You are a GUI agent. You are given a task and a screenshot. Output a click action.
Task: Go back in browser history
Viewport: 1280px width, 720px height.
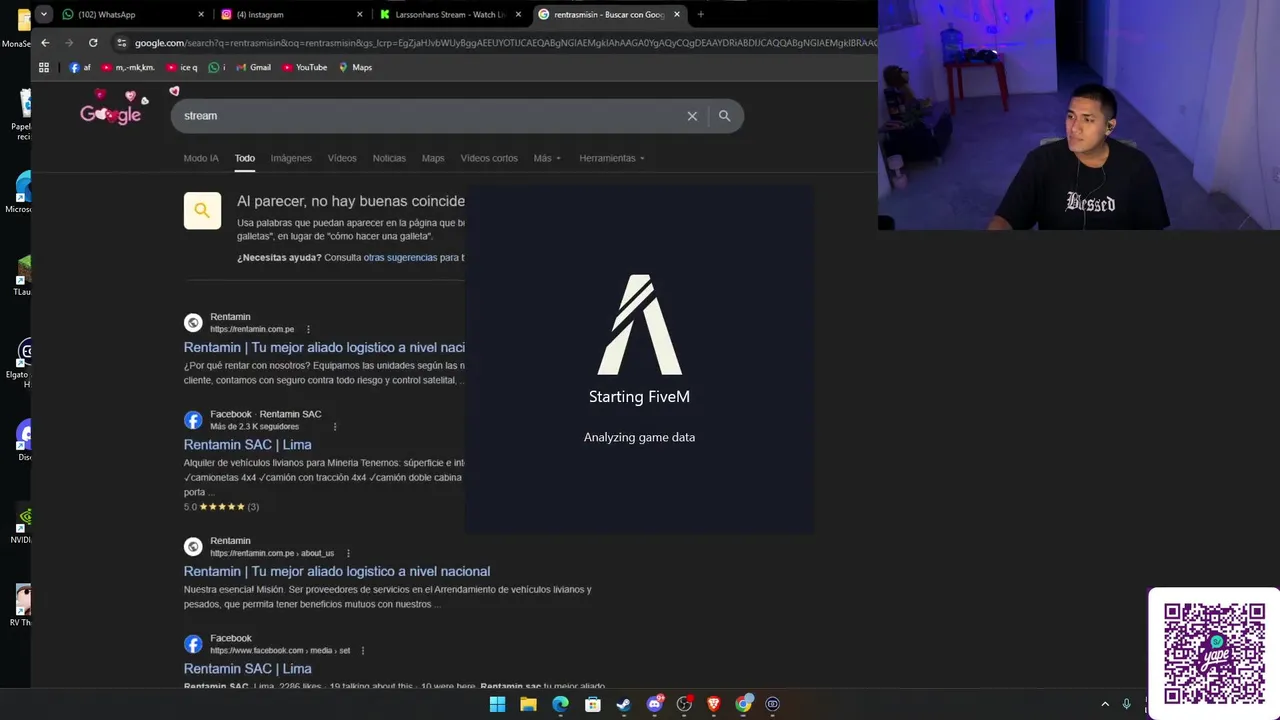click(x=45, y=43)
